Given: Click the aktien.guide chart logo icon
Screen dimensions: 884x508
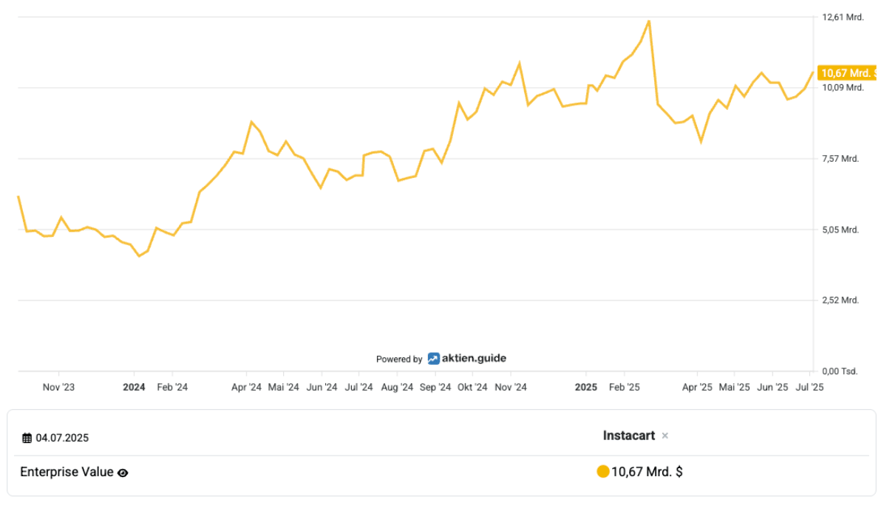Looking at the screenshot, I should tap(433, 359).
